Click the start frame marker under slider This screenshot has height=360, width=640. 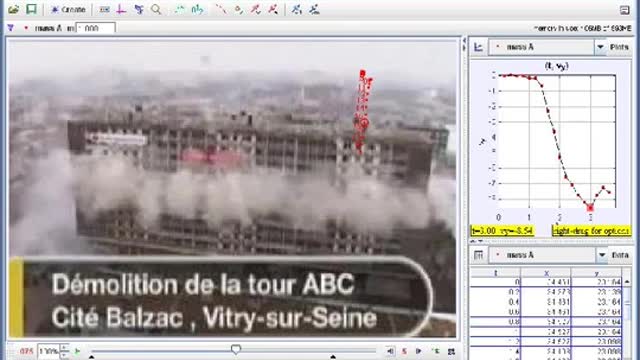pos(92,357)
